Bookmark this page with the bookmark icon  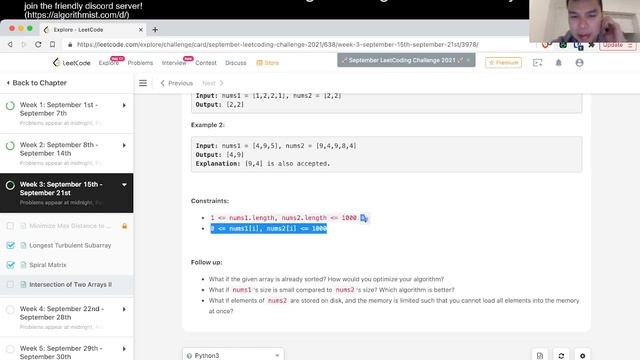tap(52, 44)
